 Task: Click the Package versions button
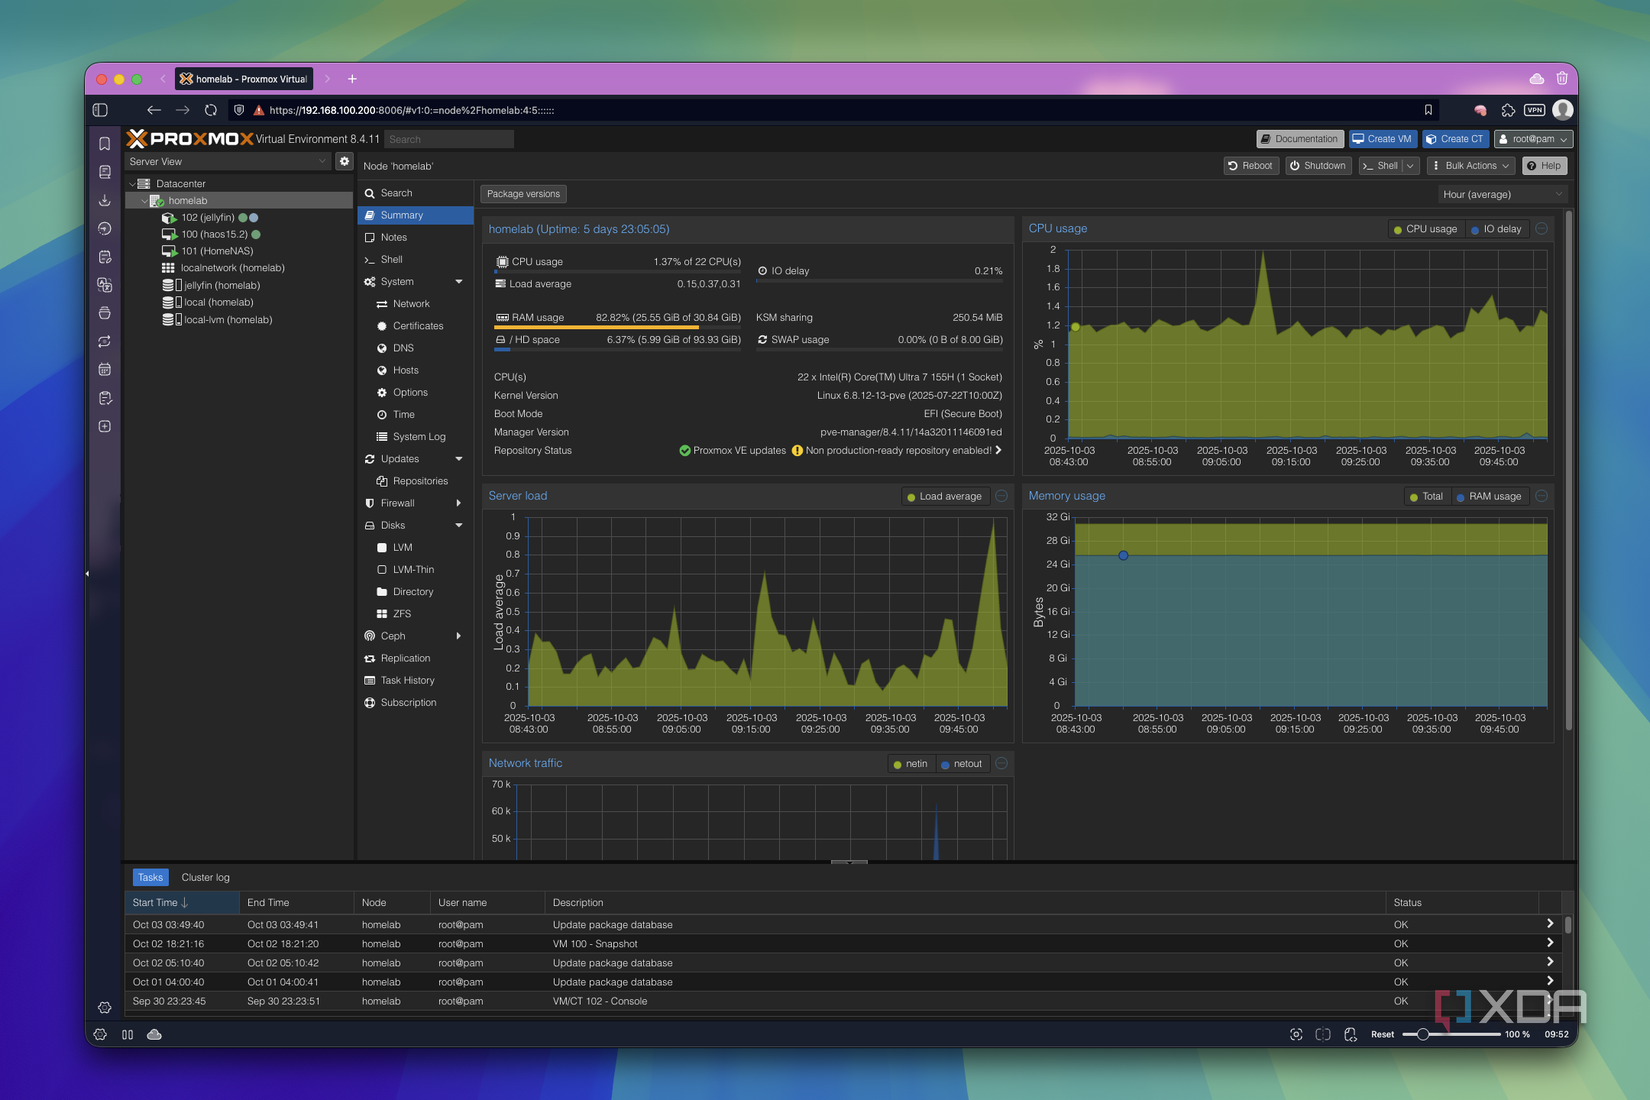523,193
